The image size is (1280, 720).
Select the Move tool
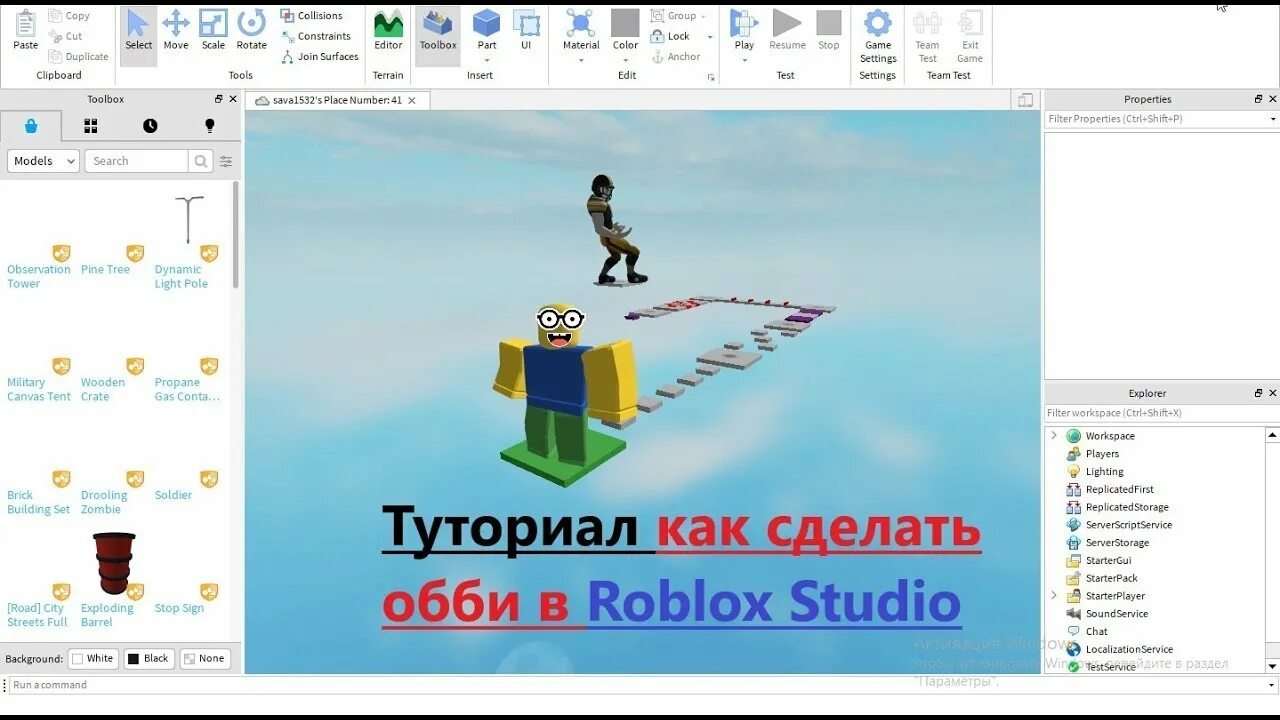pyautogui.click(x=176, y=31)
